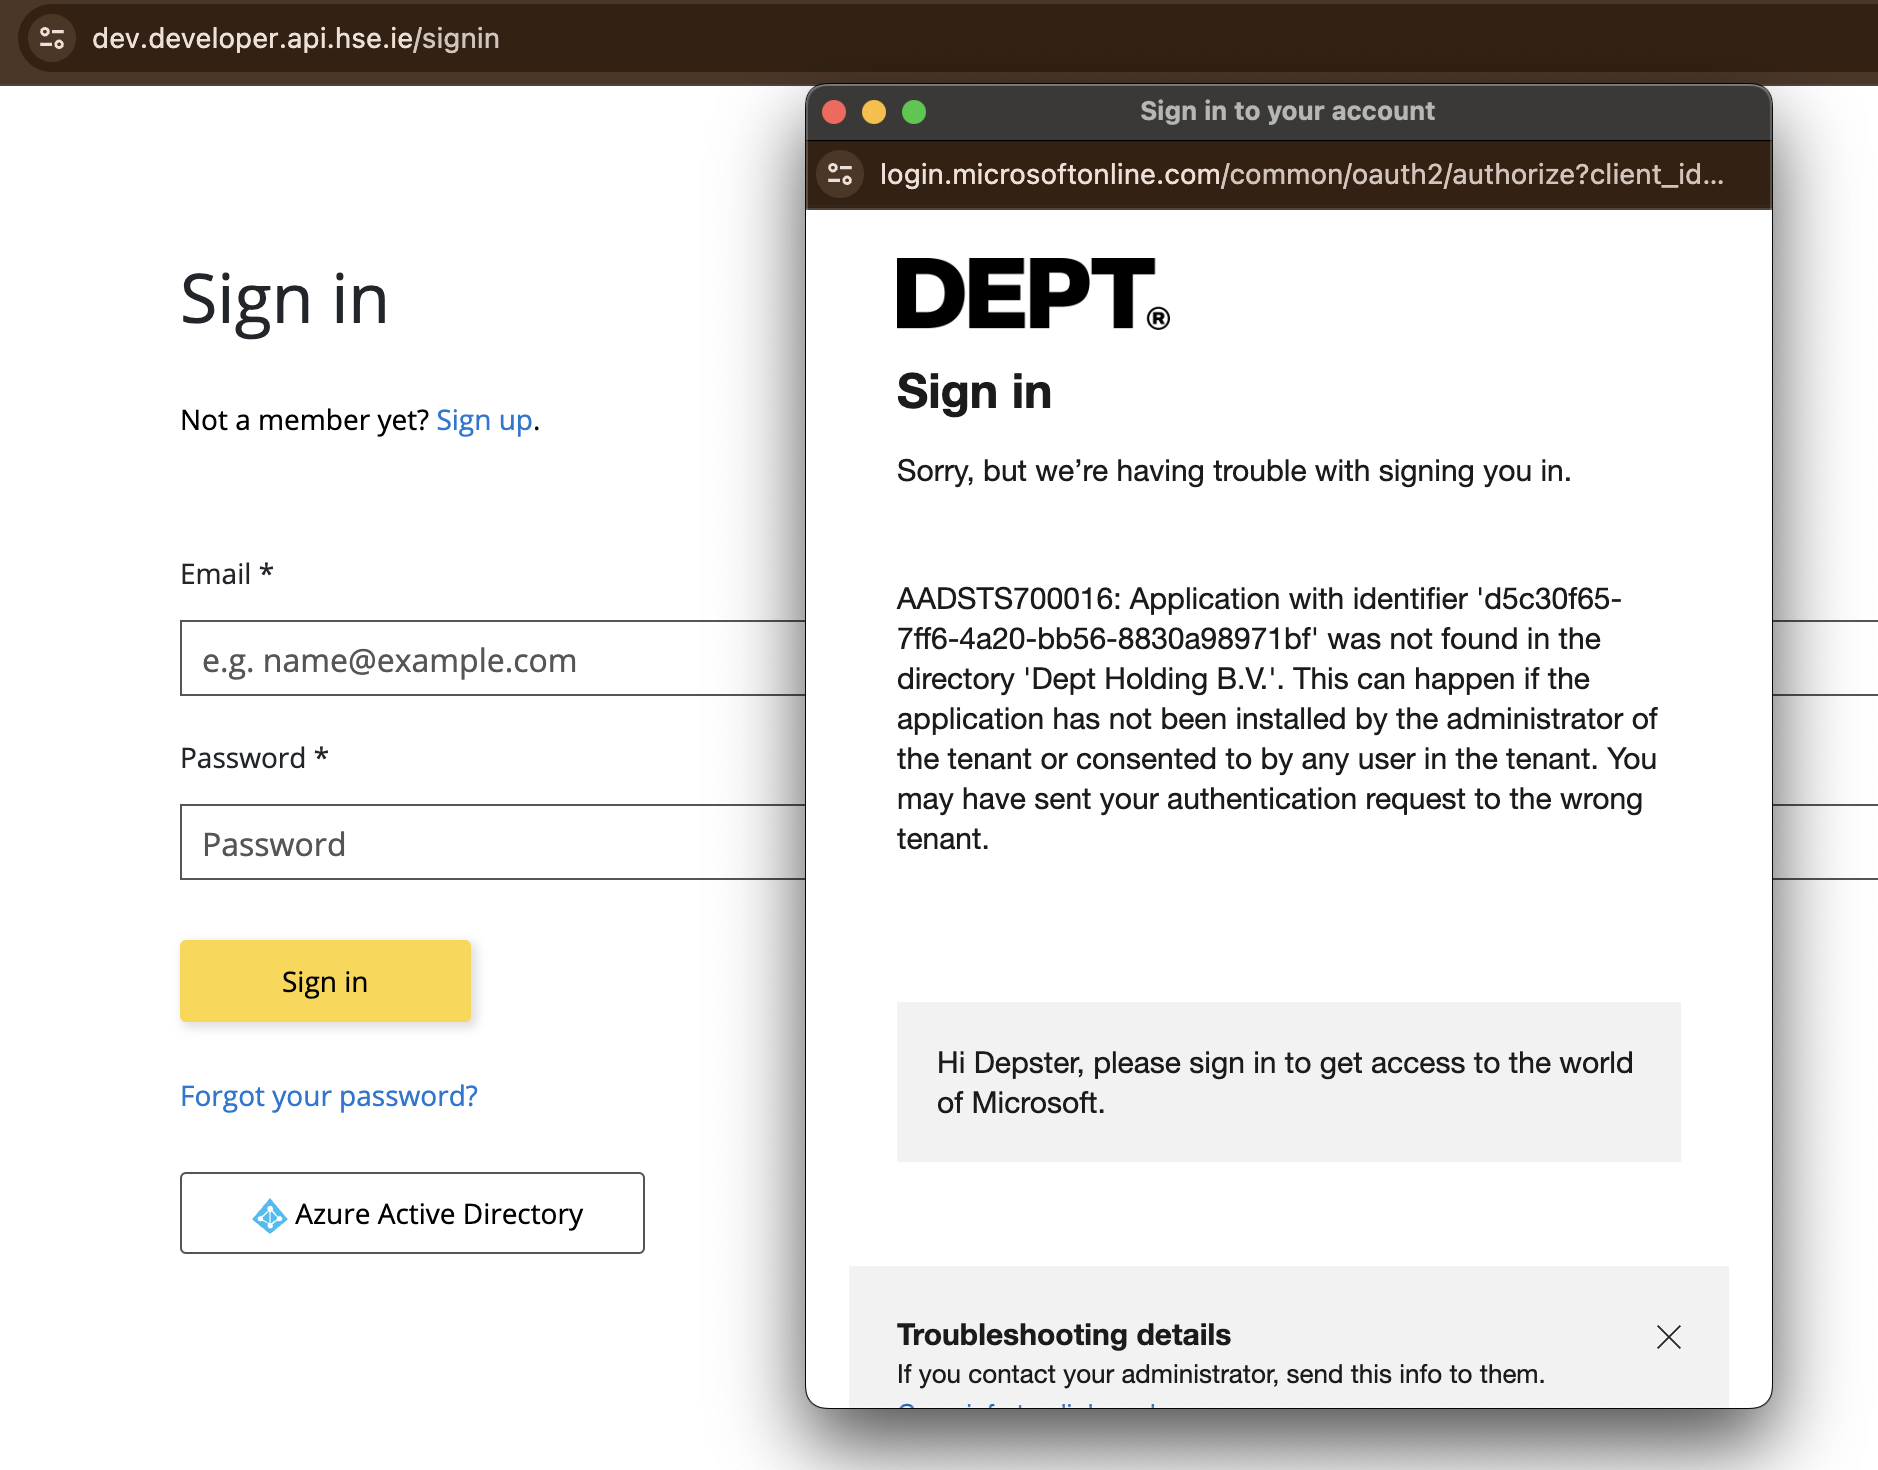Select the login.microsoftonline.com popup URL
This screenshot has width=1878, height=1470.
pyautogui.click(x=1302, y=174)
